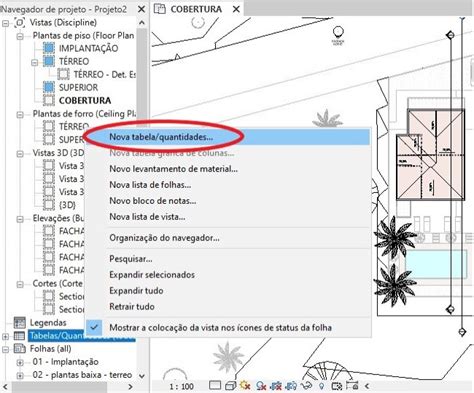Viewport: 474px width, 393px height.
Task: Select COBERTURA in project browser tree
Action: 85,100
